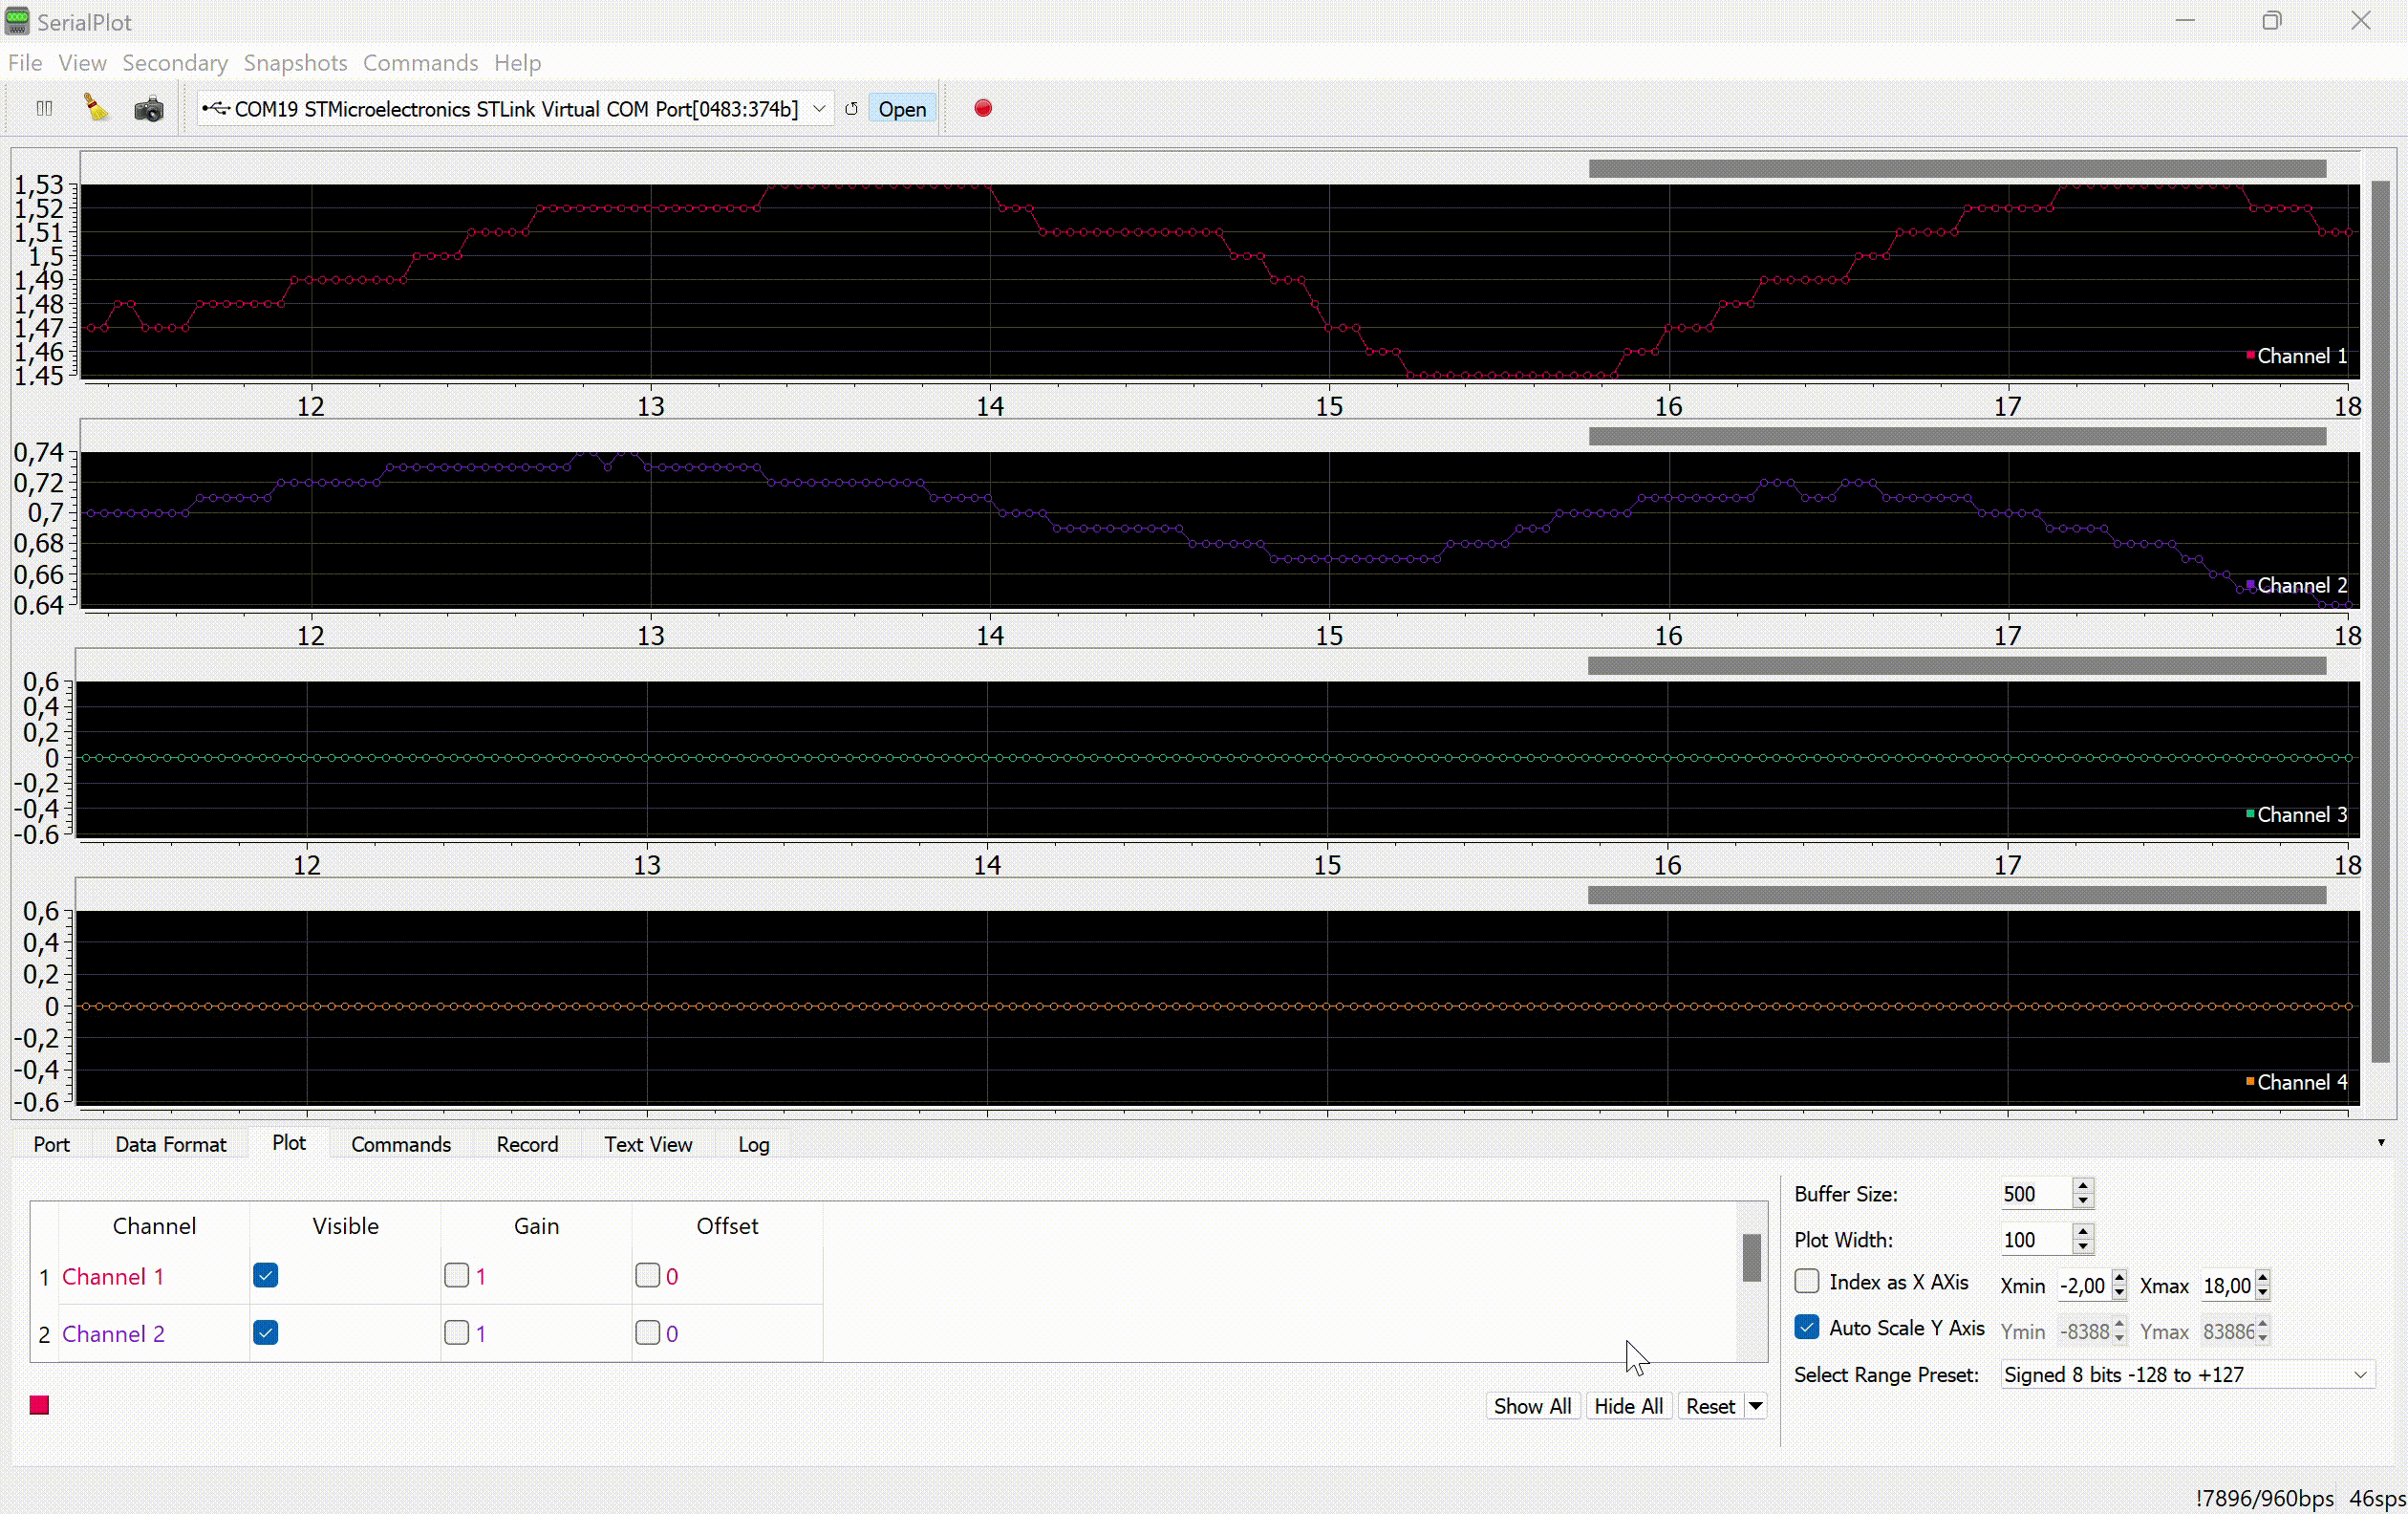Decrease Plot Width with down arrow

(x=2083, y=1247)
